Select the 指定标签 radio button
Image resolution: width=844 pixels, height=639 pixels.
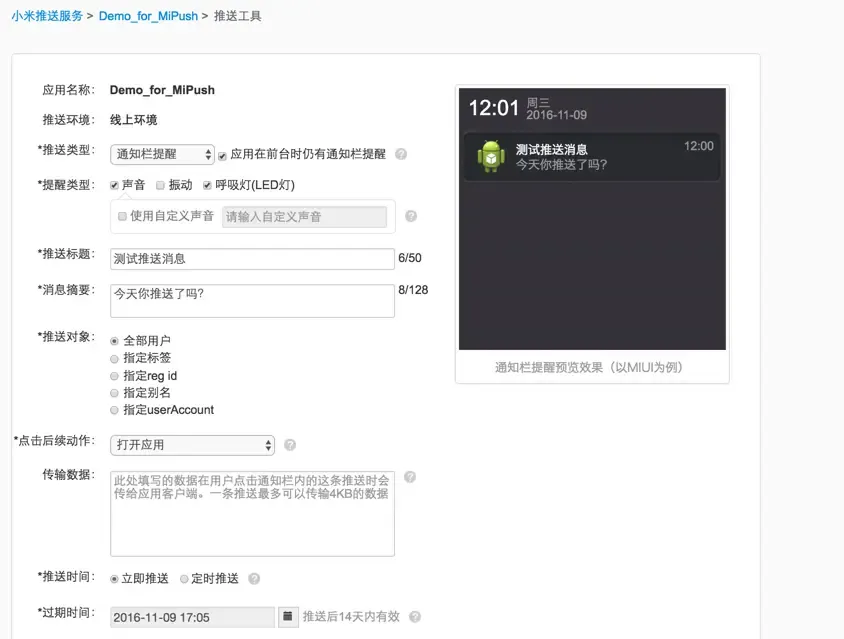coord(114,359)
